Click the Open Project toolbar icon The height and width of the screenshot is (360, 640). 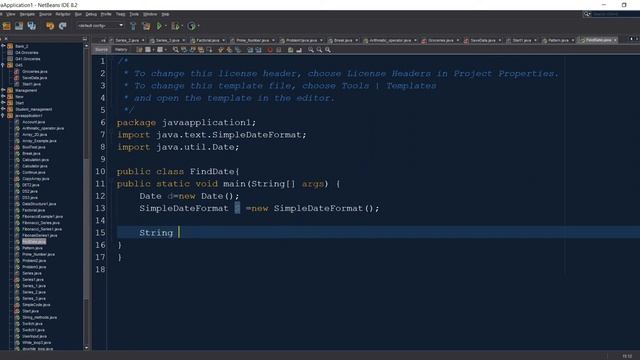pyautogui.click(x=19, y=26)
